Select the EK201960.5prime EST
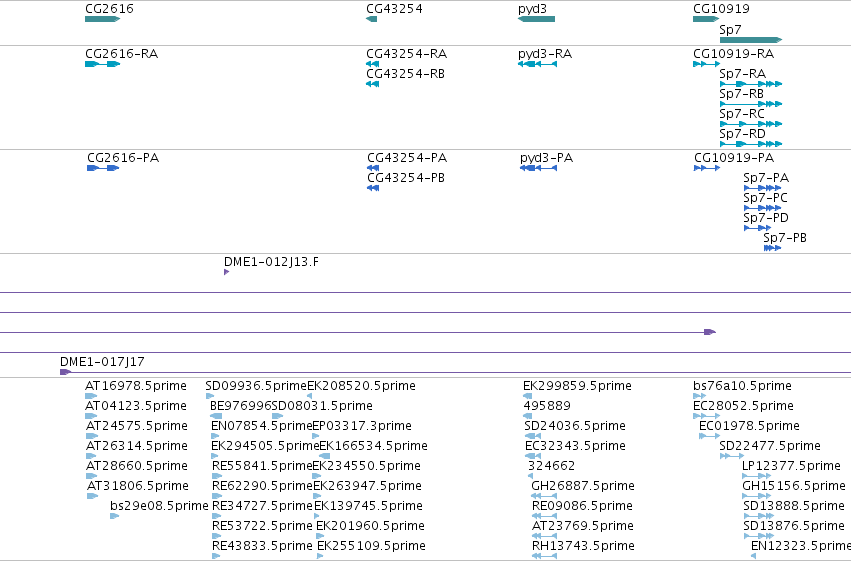 320,536
